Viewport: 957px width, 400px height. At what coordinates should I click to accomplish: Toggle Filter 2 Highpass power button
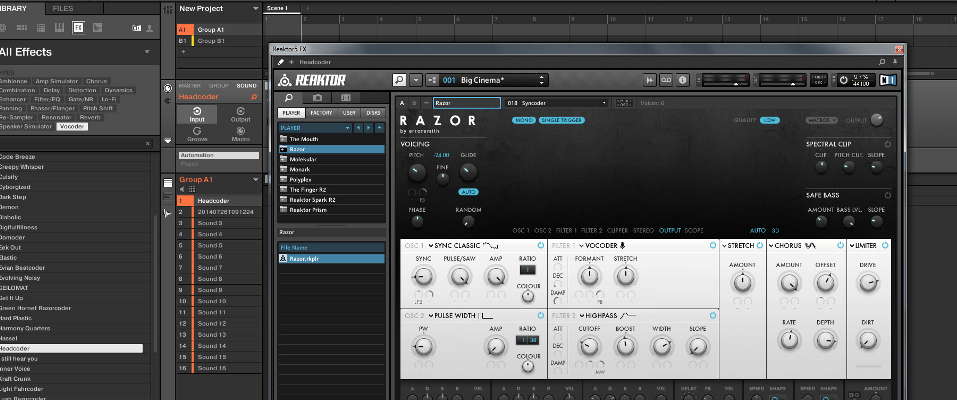(x=712, y=316)
